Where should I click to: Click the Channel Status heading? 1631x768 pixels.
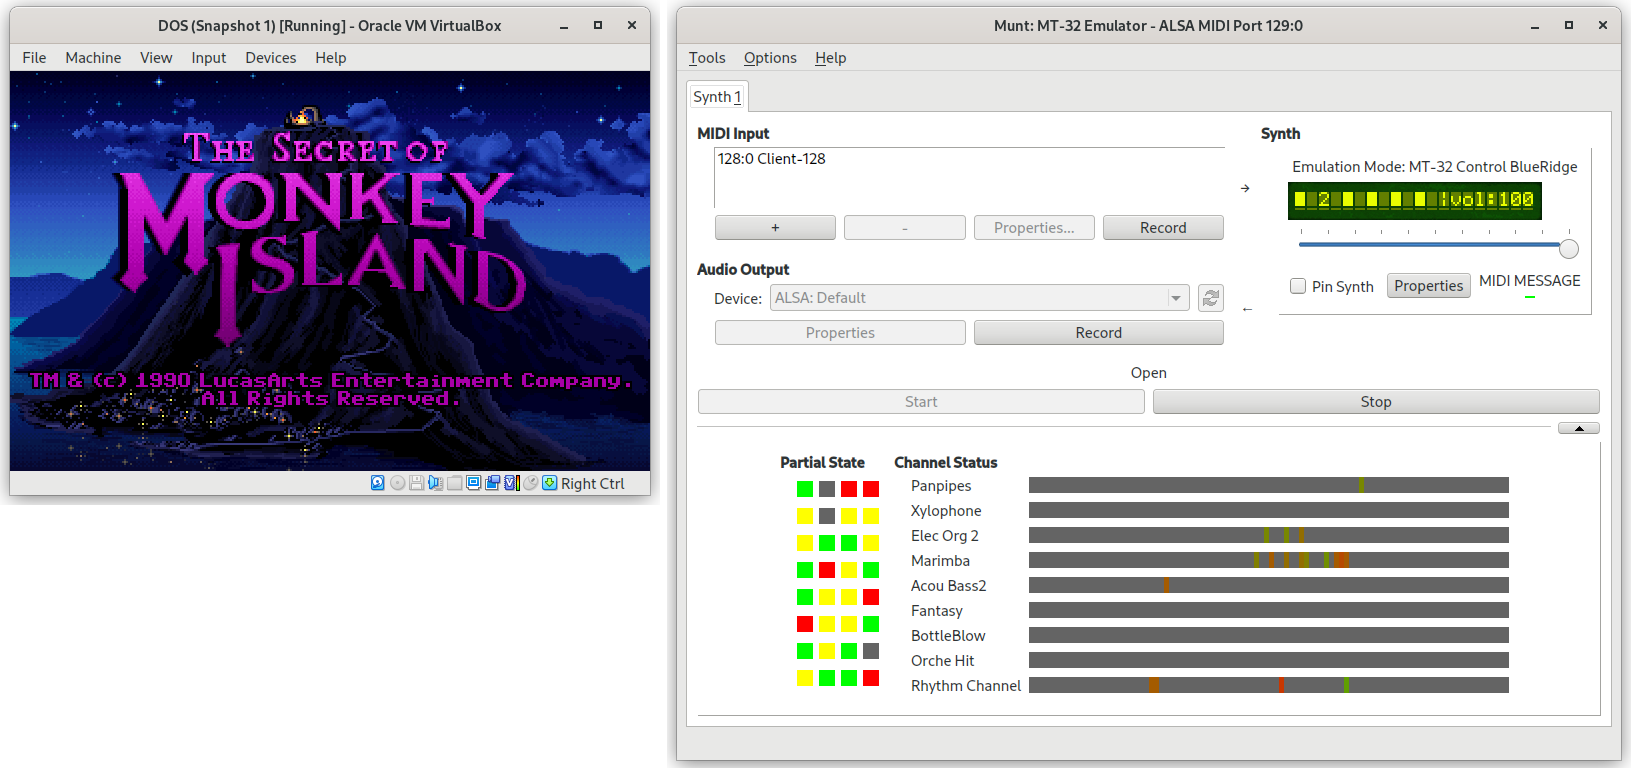tap(946, 462)
